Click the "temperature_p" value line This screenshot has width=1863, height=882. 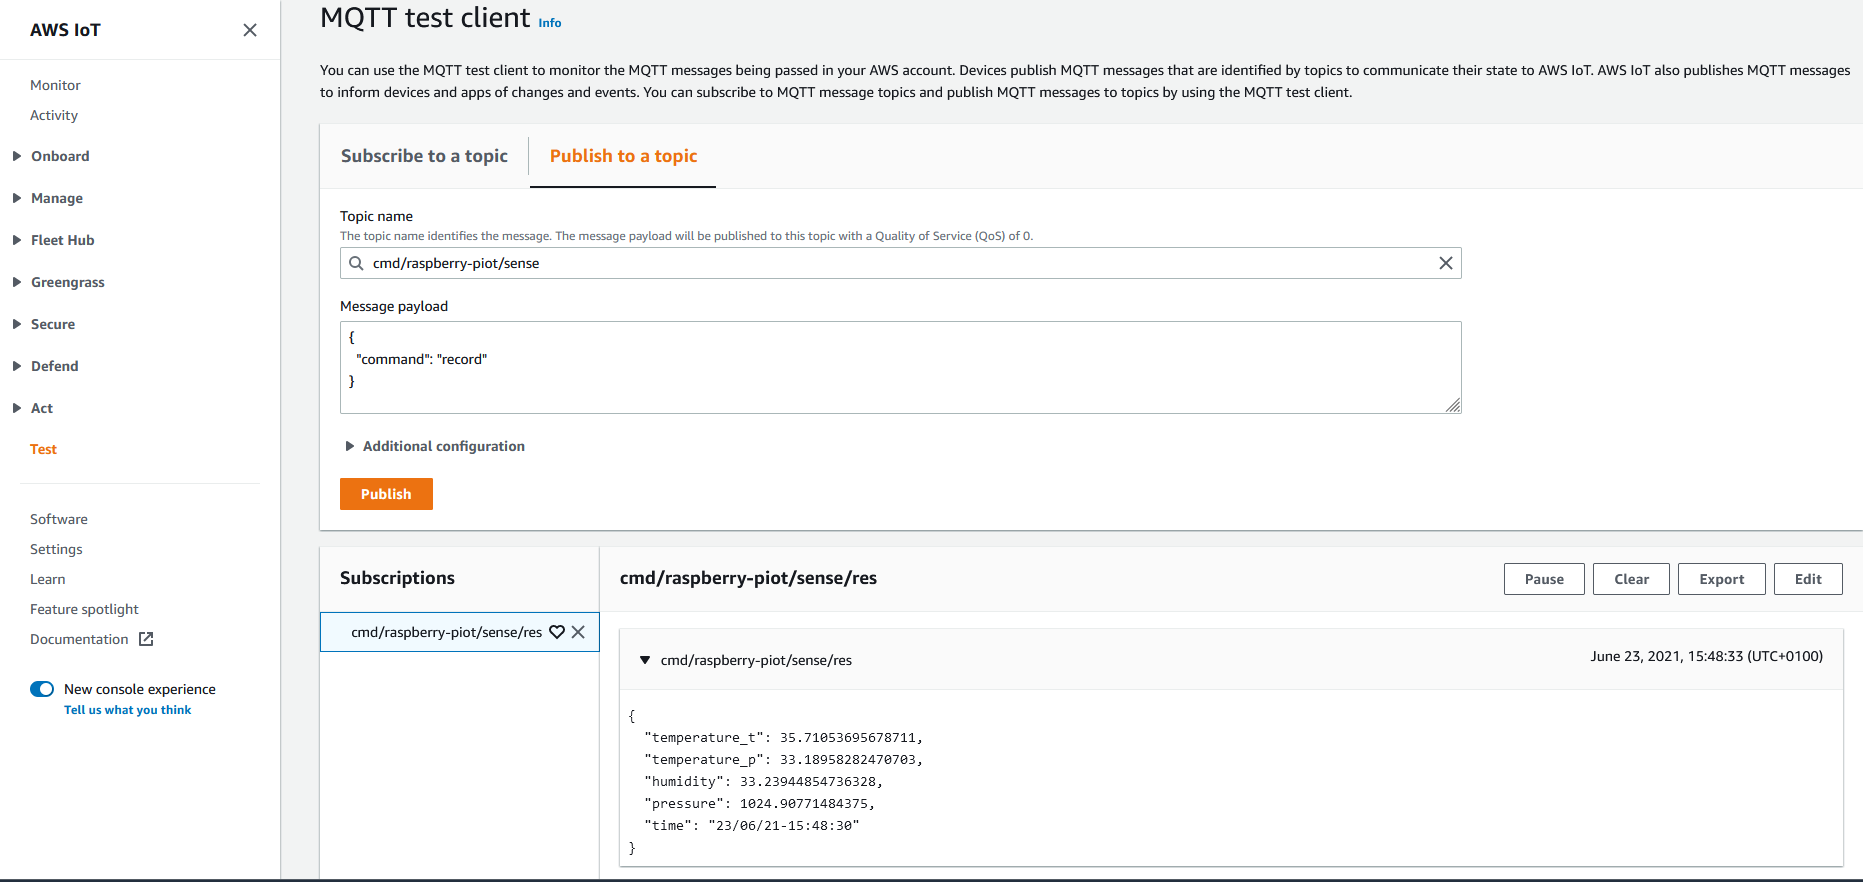[783, 760]
